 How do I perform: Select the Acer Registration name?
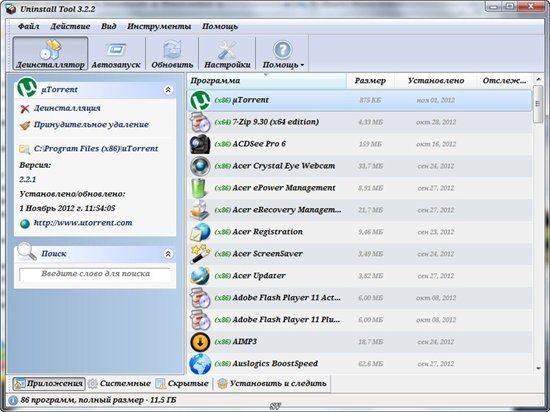tap(267, 232)
